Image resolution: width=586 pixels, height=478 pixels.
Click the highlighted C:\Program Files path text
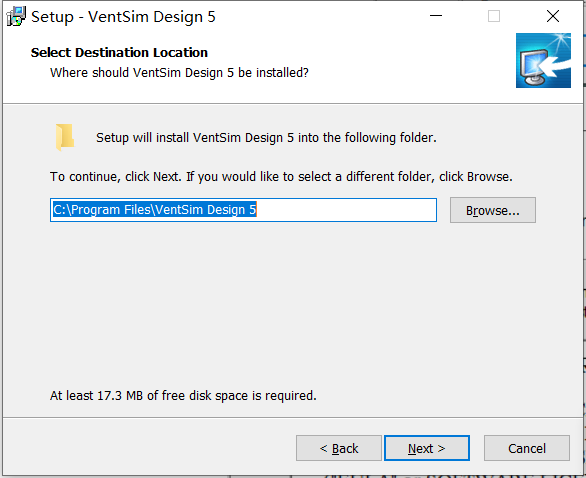[154, 210]
